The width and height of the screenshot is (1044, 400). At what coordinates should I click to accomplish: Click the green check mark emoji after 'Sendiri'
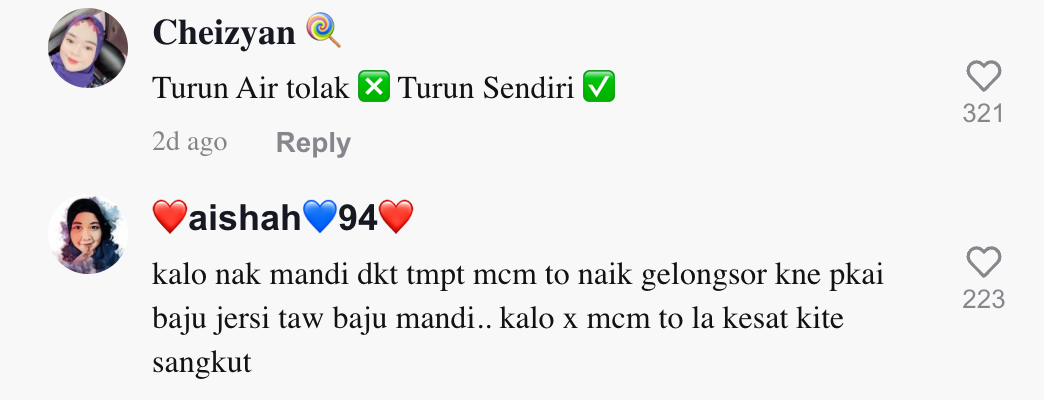click(x=599, y=88)
